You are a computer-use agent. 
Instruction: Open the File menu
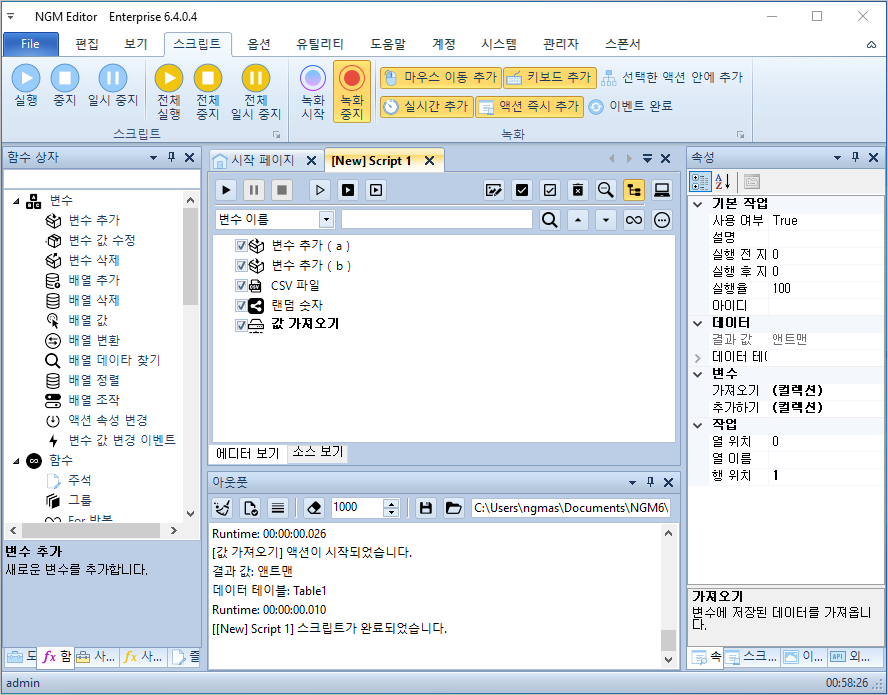pos(31,44)
